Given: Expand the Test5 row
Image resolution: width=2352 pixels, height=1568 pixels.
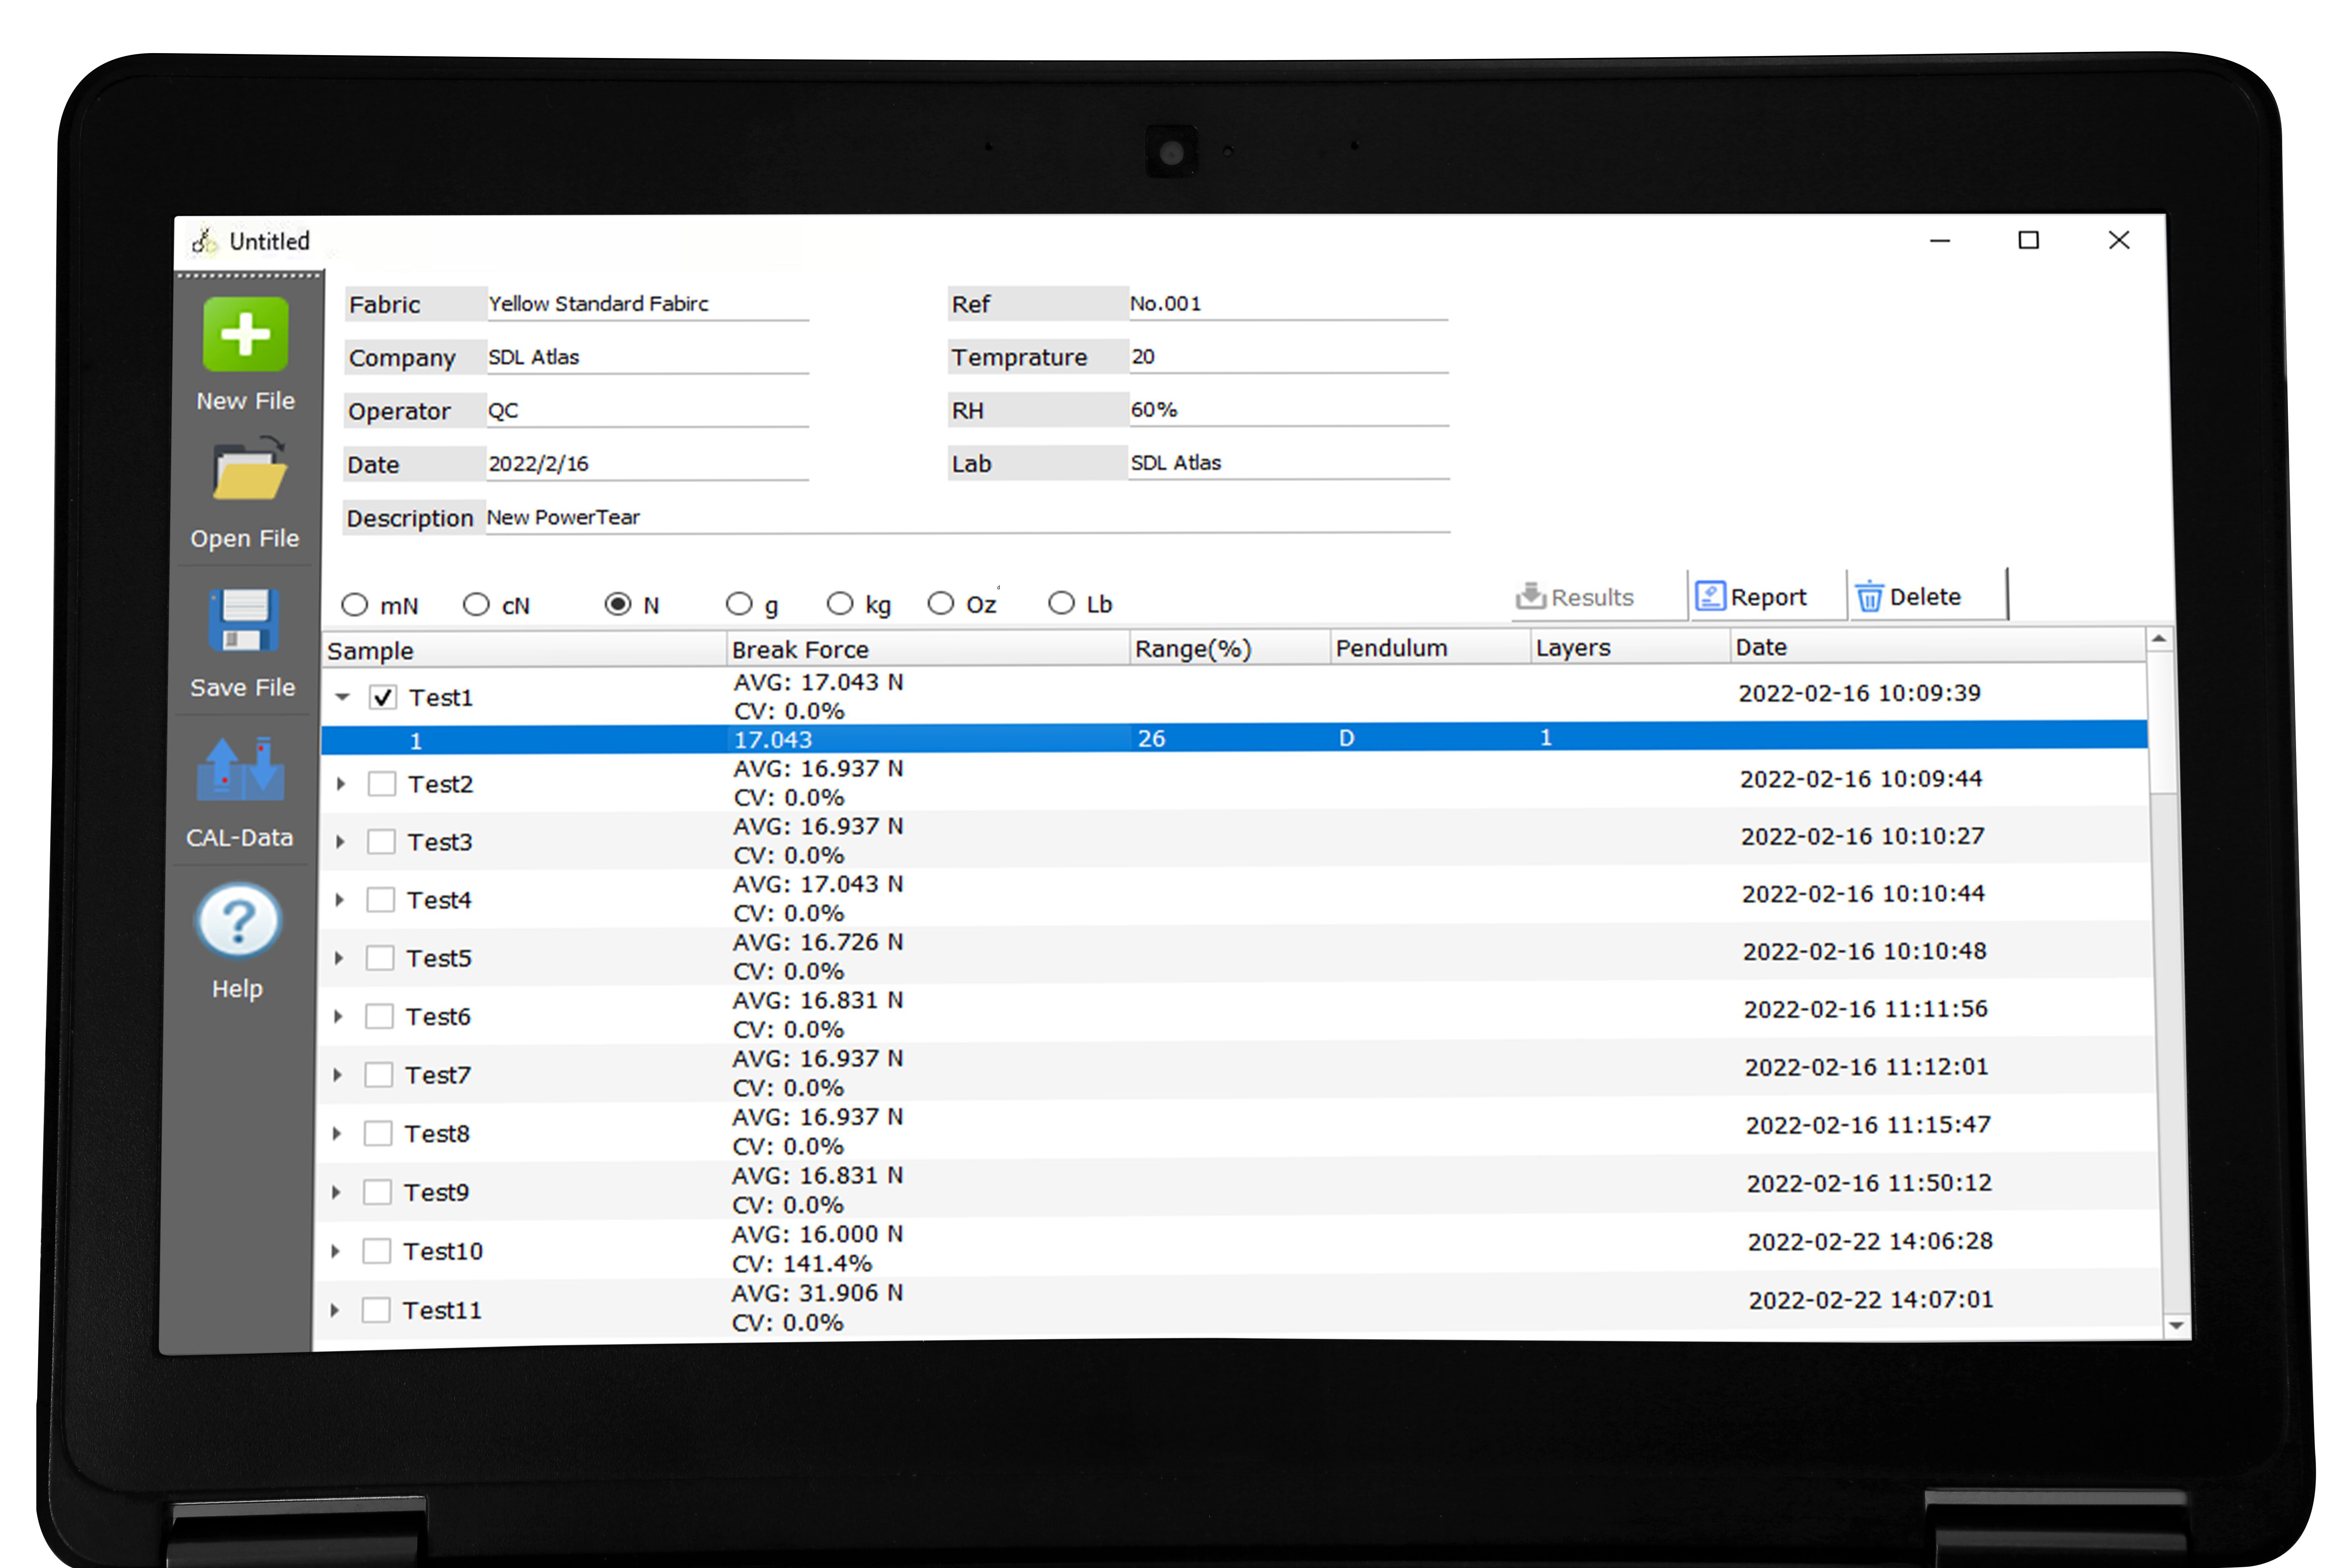Looking at the screenshot, I should coord(339,958).
